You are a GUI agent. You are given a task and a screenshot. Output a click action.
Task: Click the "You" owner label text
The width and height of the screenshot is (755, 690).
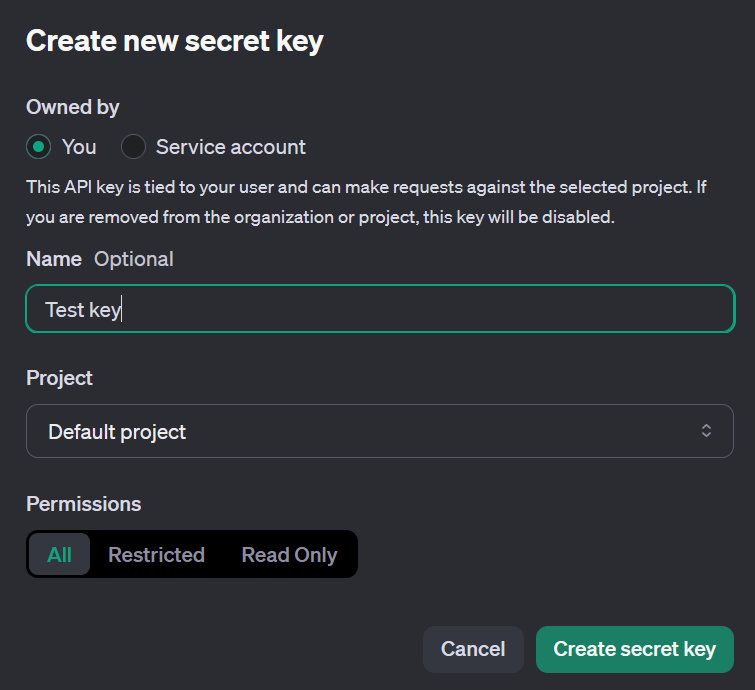pyautogui.click(x=79, y=147)
